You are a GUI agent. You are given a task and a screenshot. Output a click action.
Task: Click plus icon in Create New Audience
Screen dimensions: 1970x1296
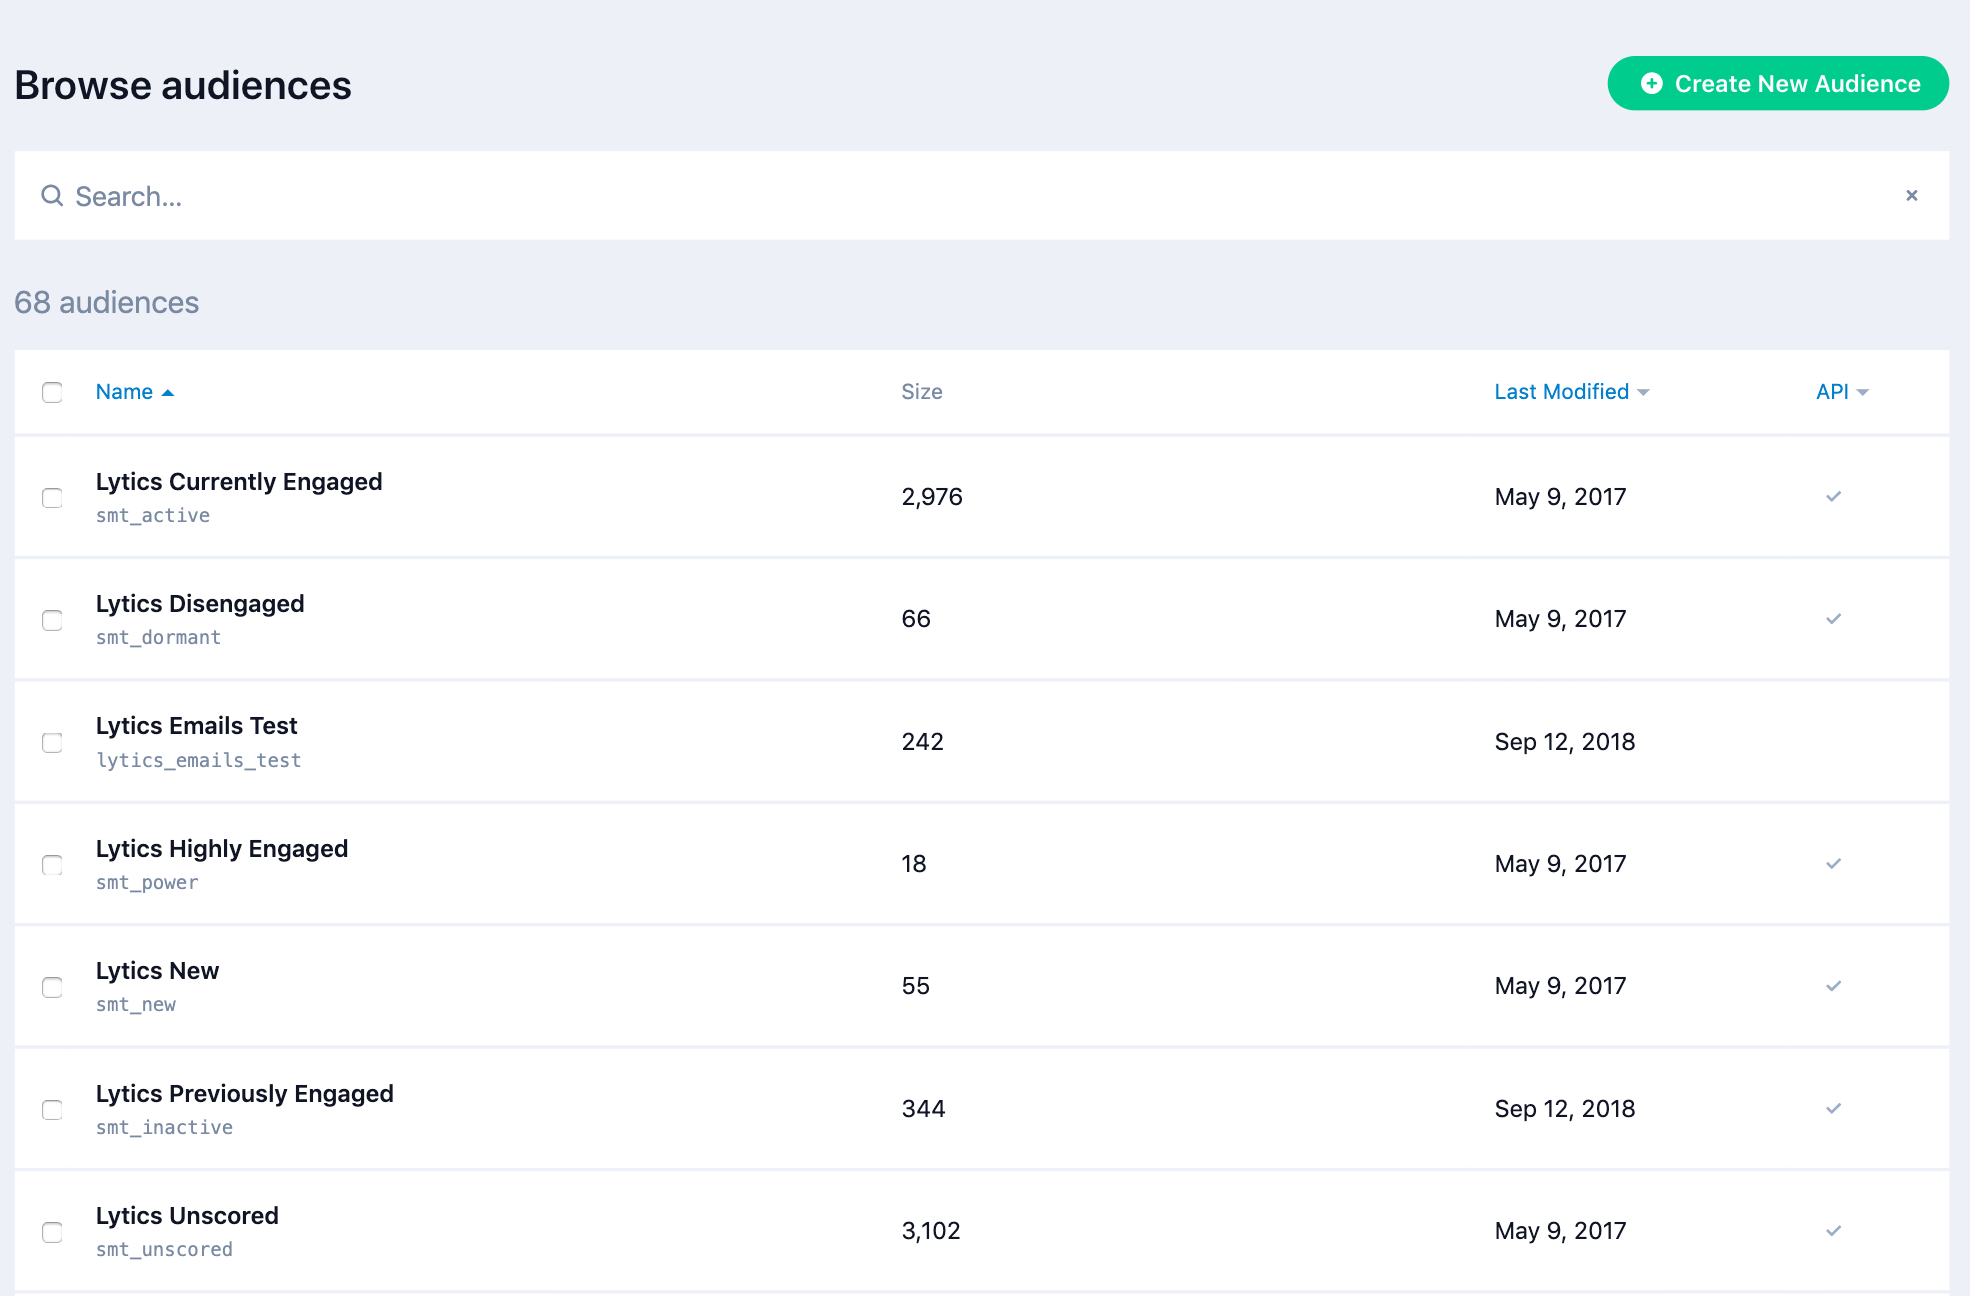pyautogui.click(x=1652, y=84)
